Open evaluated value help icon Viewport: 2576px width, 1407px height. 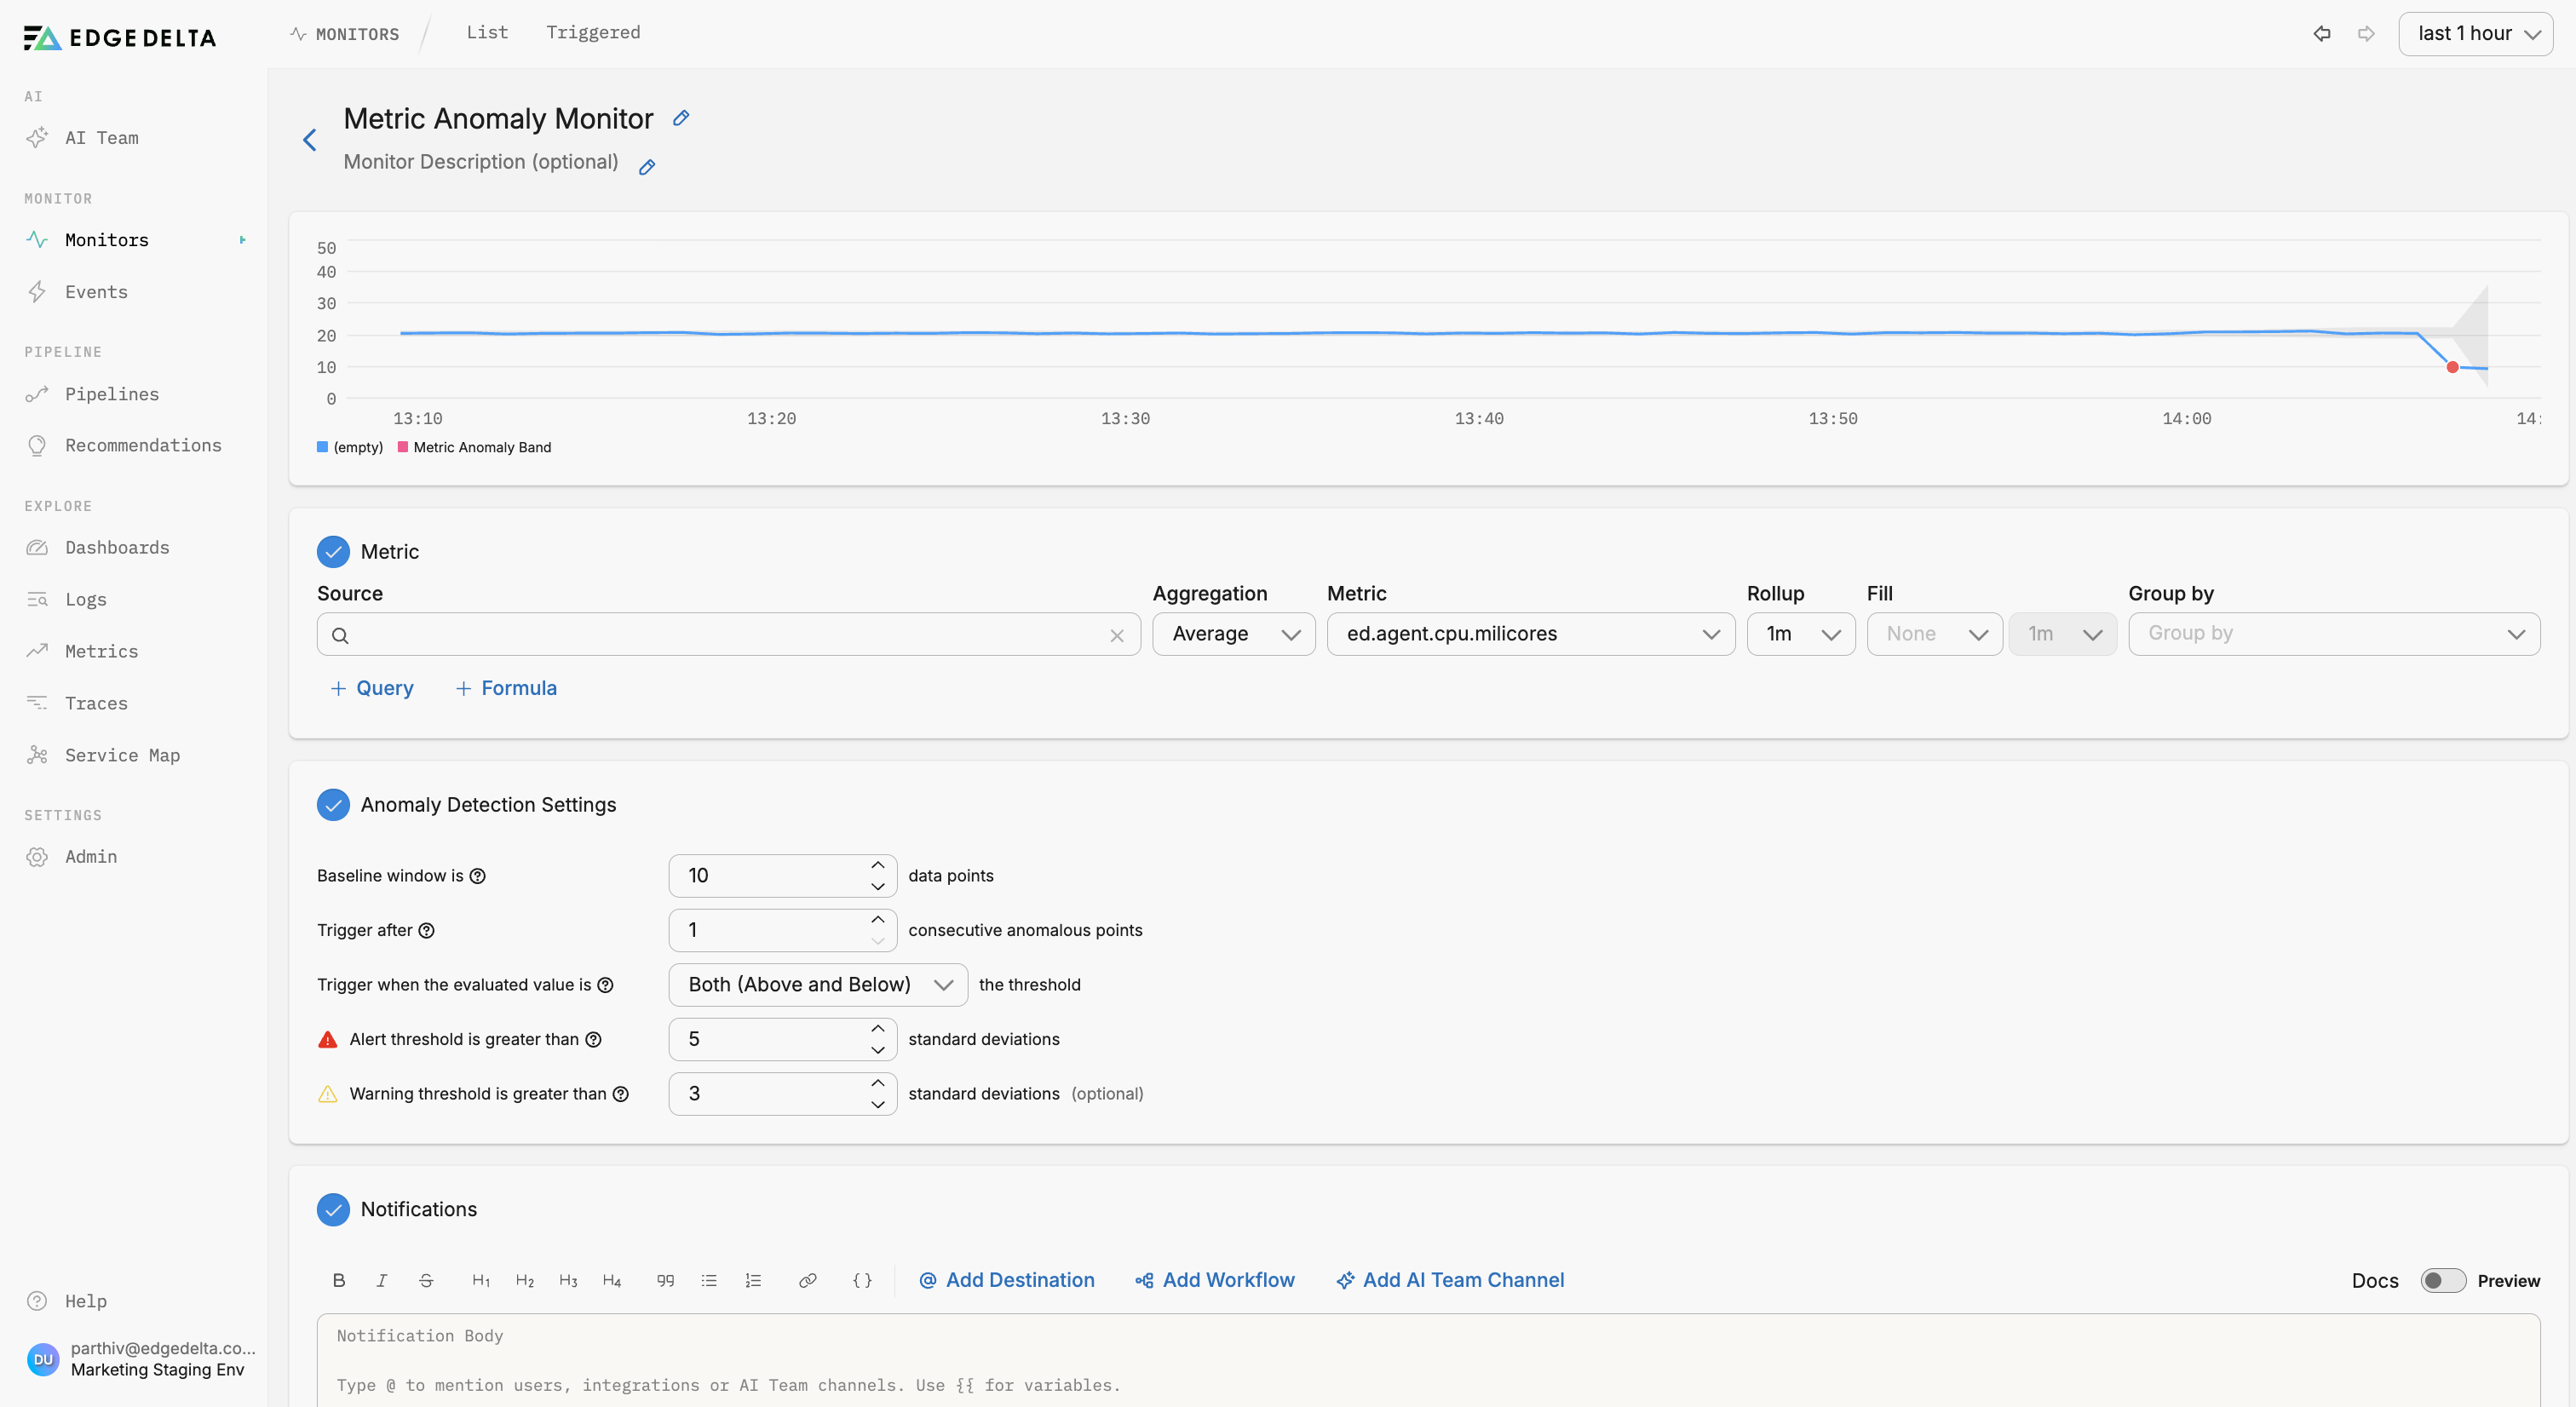(x=605, y=985)
